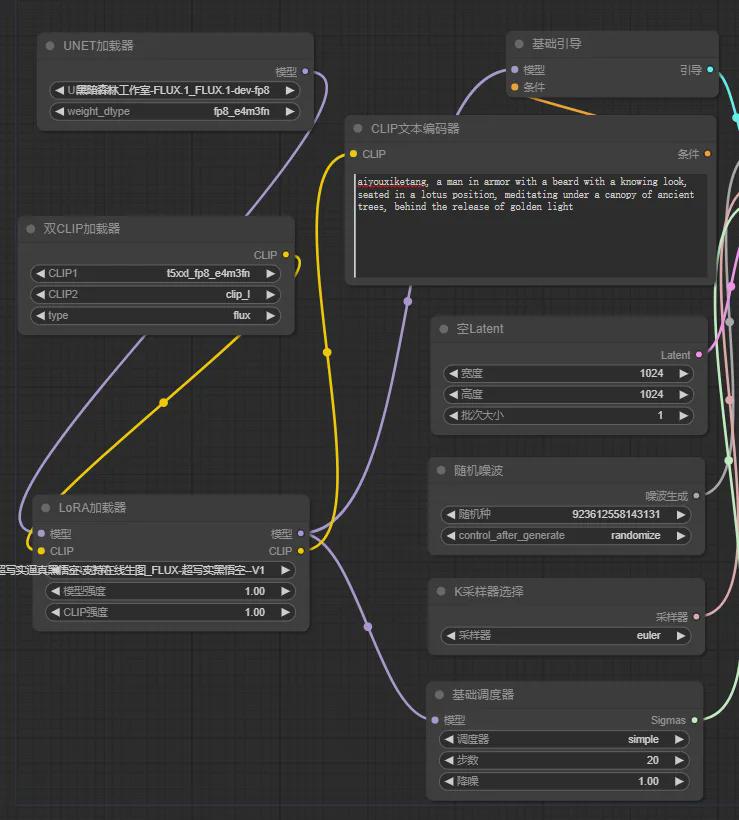
Task: Collapse the LoRA加载器 node using its title dot
Action: (x=46, y=508)
